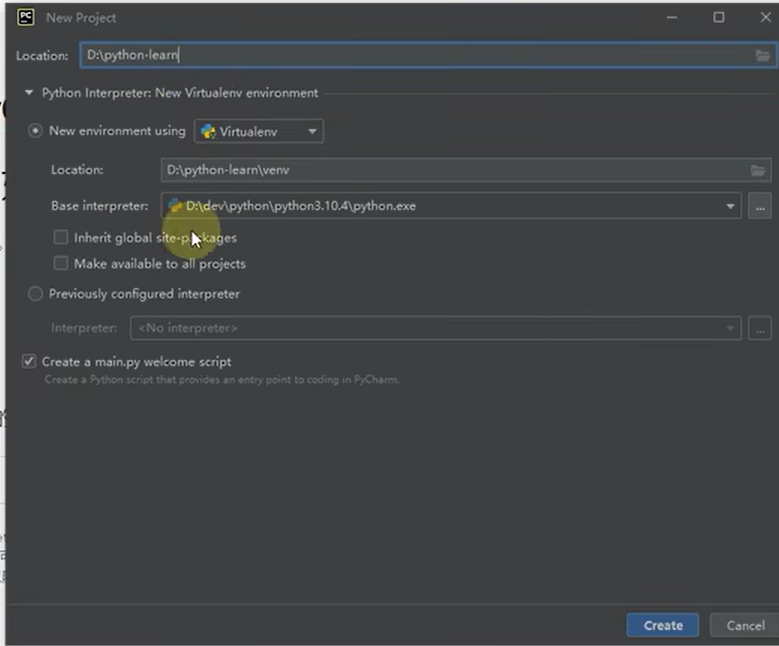Click the Virtualenv python icon in dropdown
Viewport: 779px width, 646px height.
[208, 132]
